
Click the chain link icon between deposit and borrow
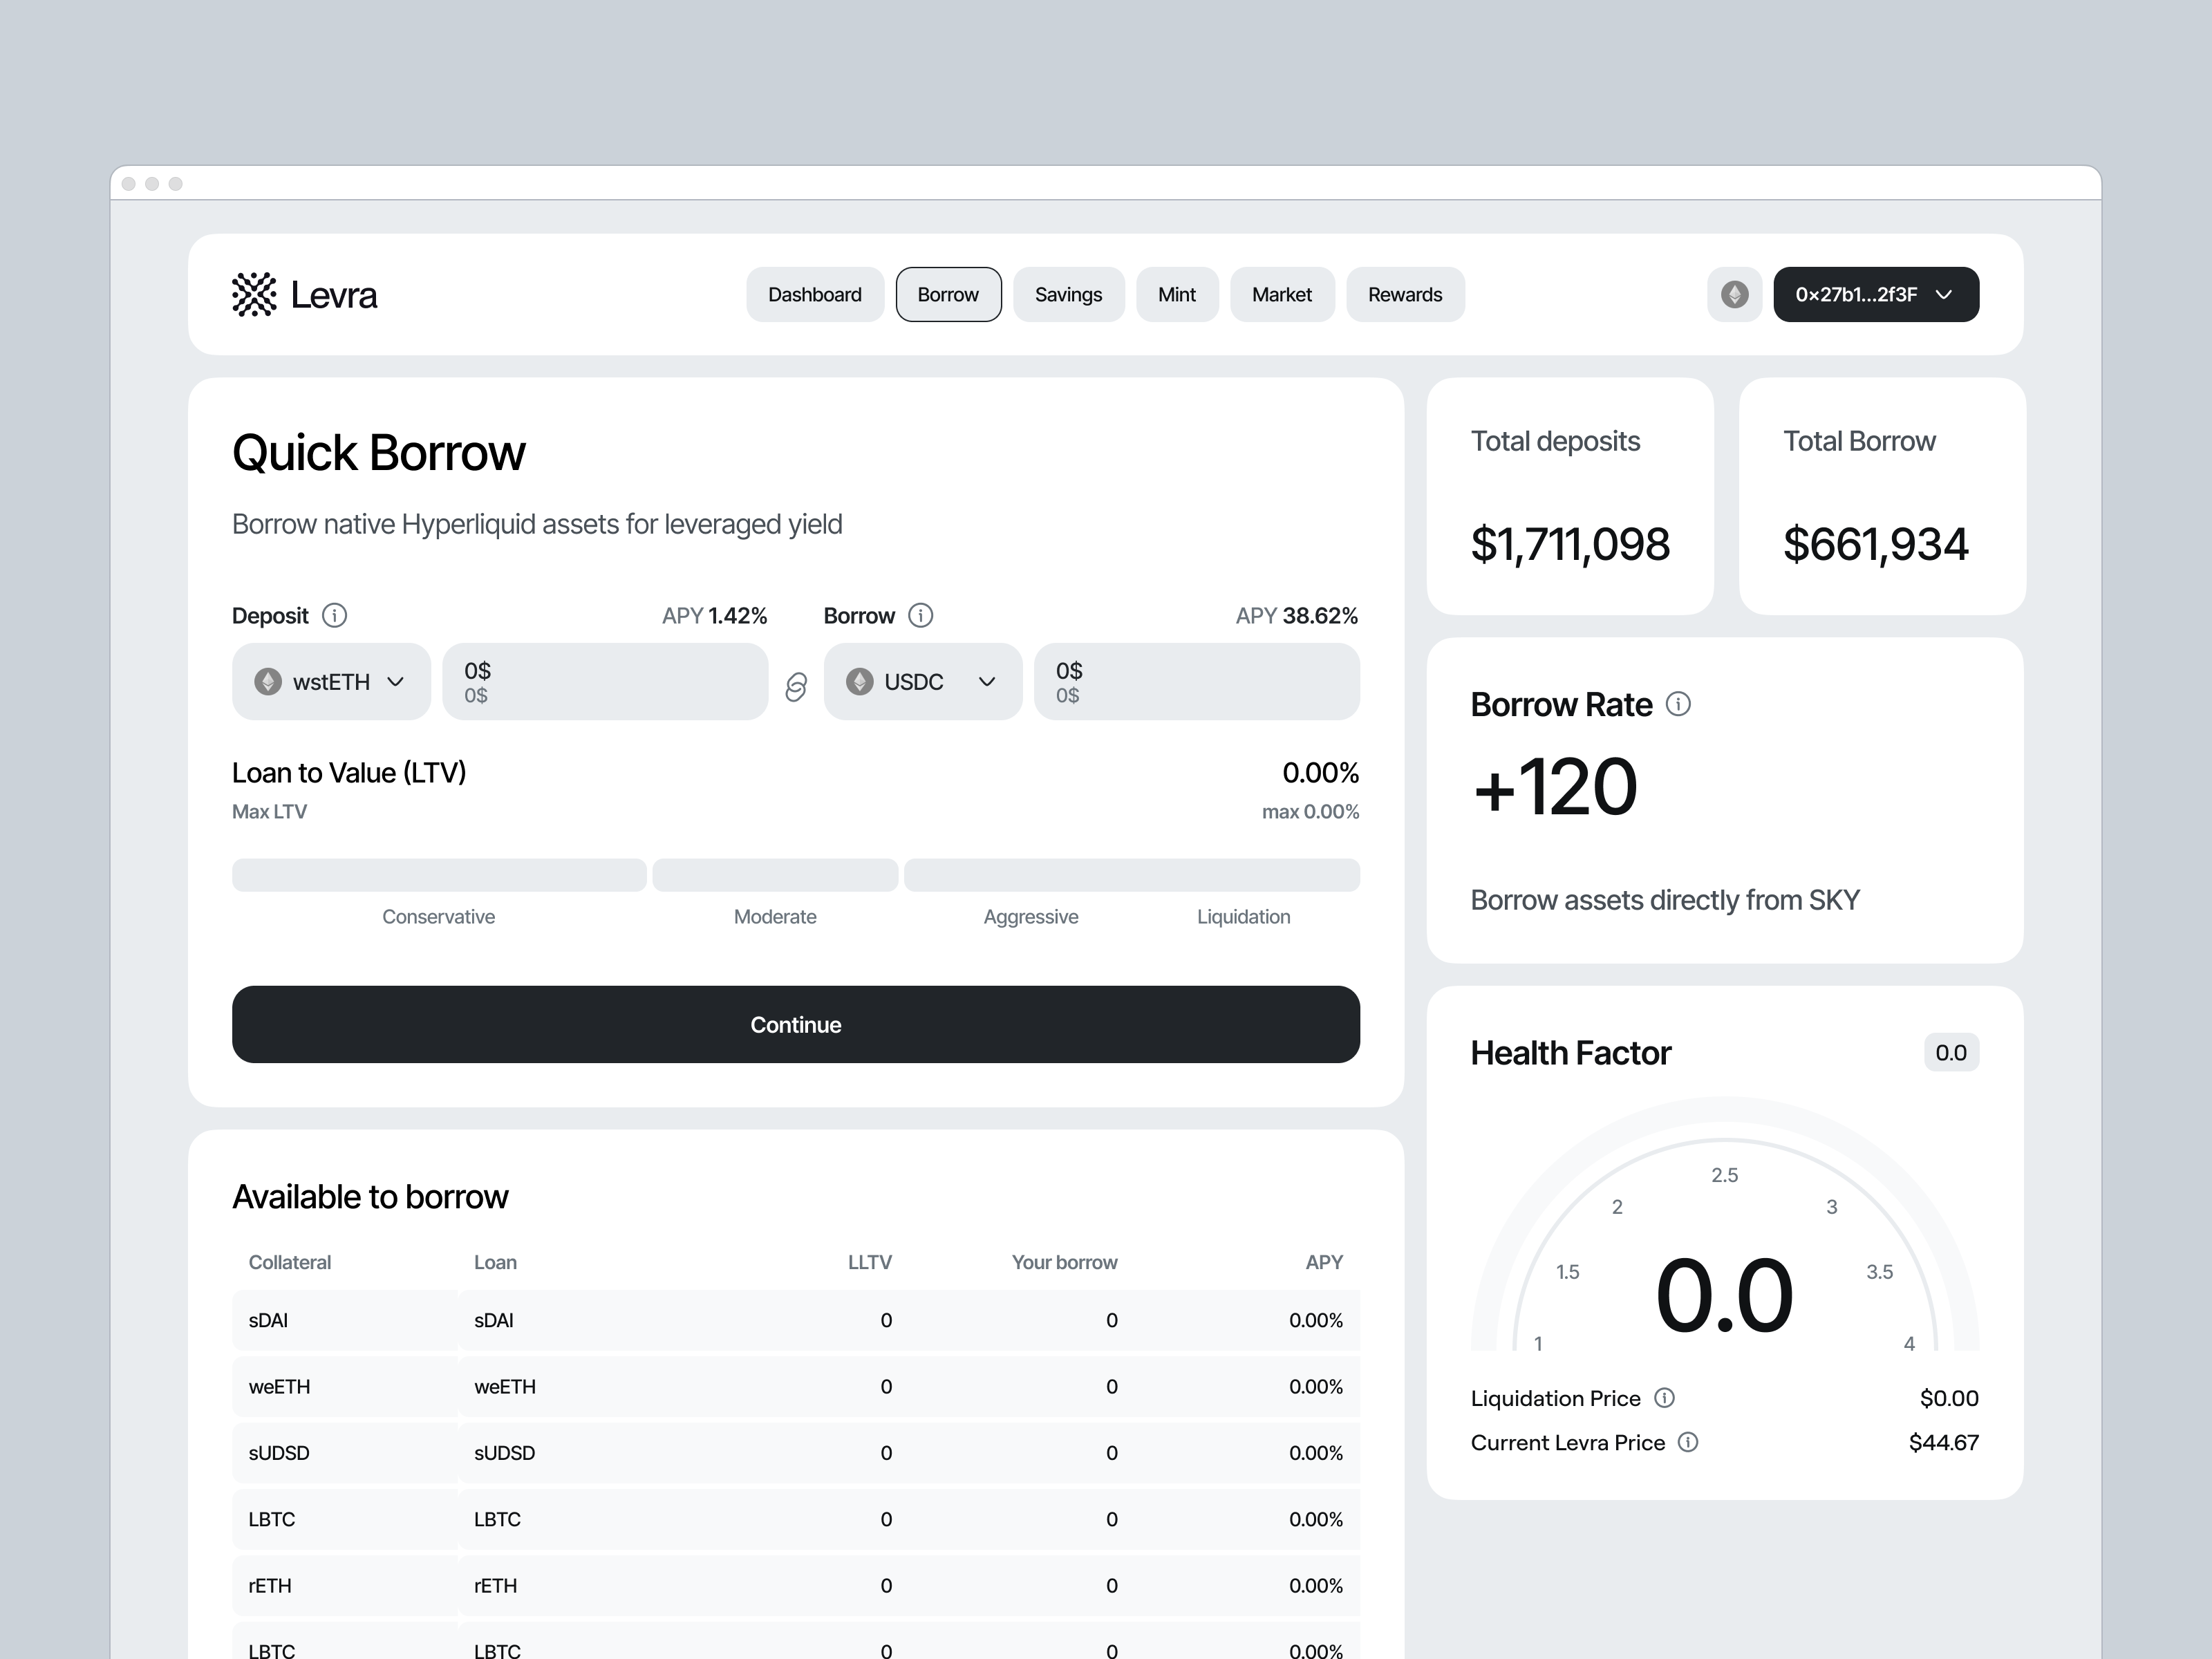(795, 688)
